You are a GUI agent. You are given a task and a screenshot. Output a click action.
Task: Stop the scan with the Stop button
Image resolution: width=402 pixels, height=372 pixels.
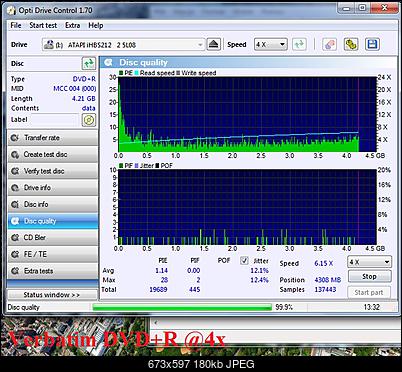(x=369, y=276)
